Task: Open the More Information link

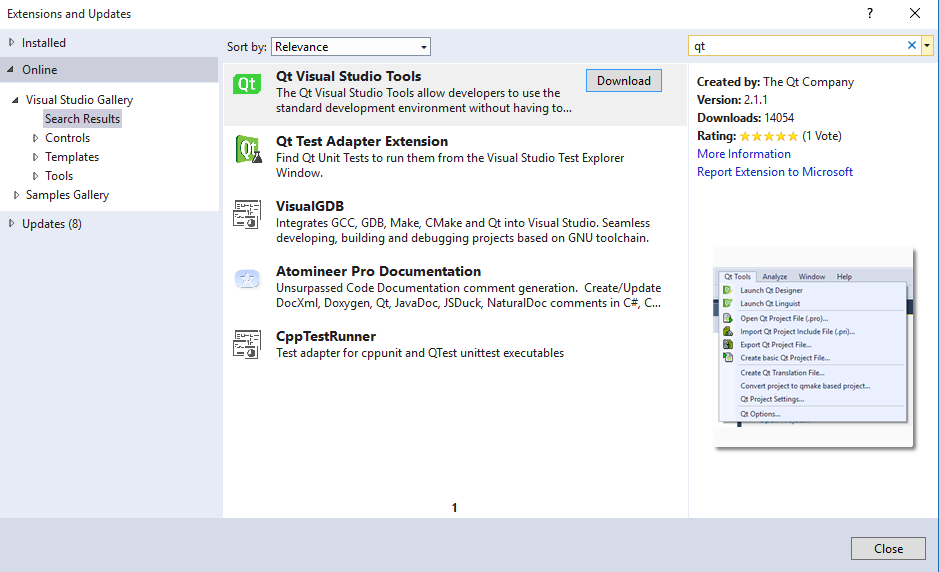Action: pyautogui.click(x=744, y=154)
